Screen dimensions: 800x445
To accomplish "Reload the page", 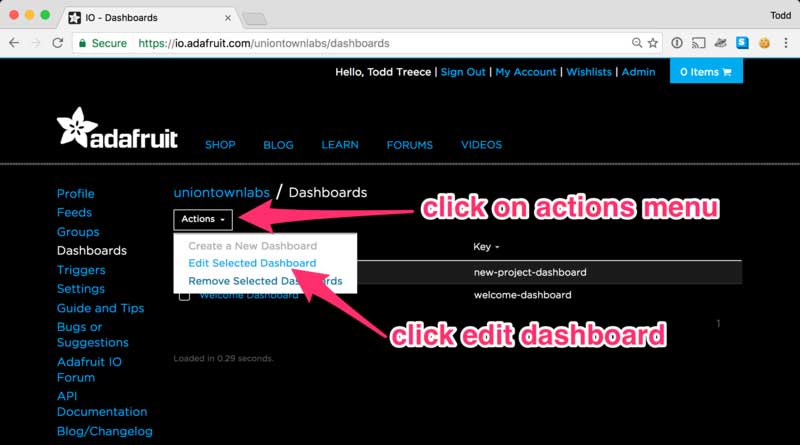I will 57,43.
